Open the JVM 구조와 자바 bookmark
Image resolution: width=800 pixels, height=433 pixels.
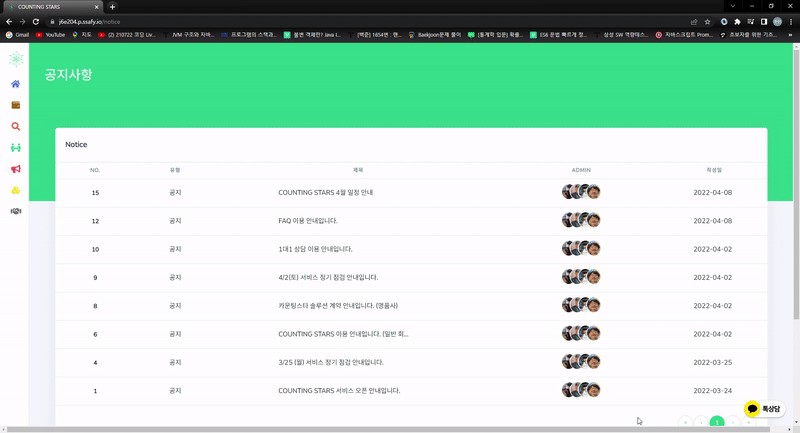pyautogui.click(x=189, y=35)
